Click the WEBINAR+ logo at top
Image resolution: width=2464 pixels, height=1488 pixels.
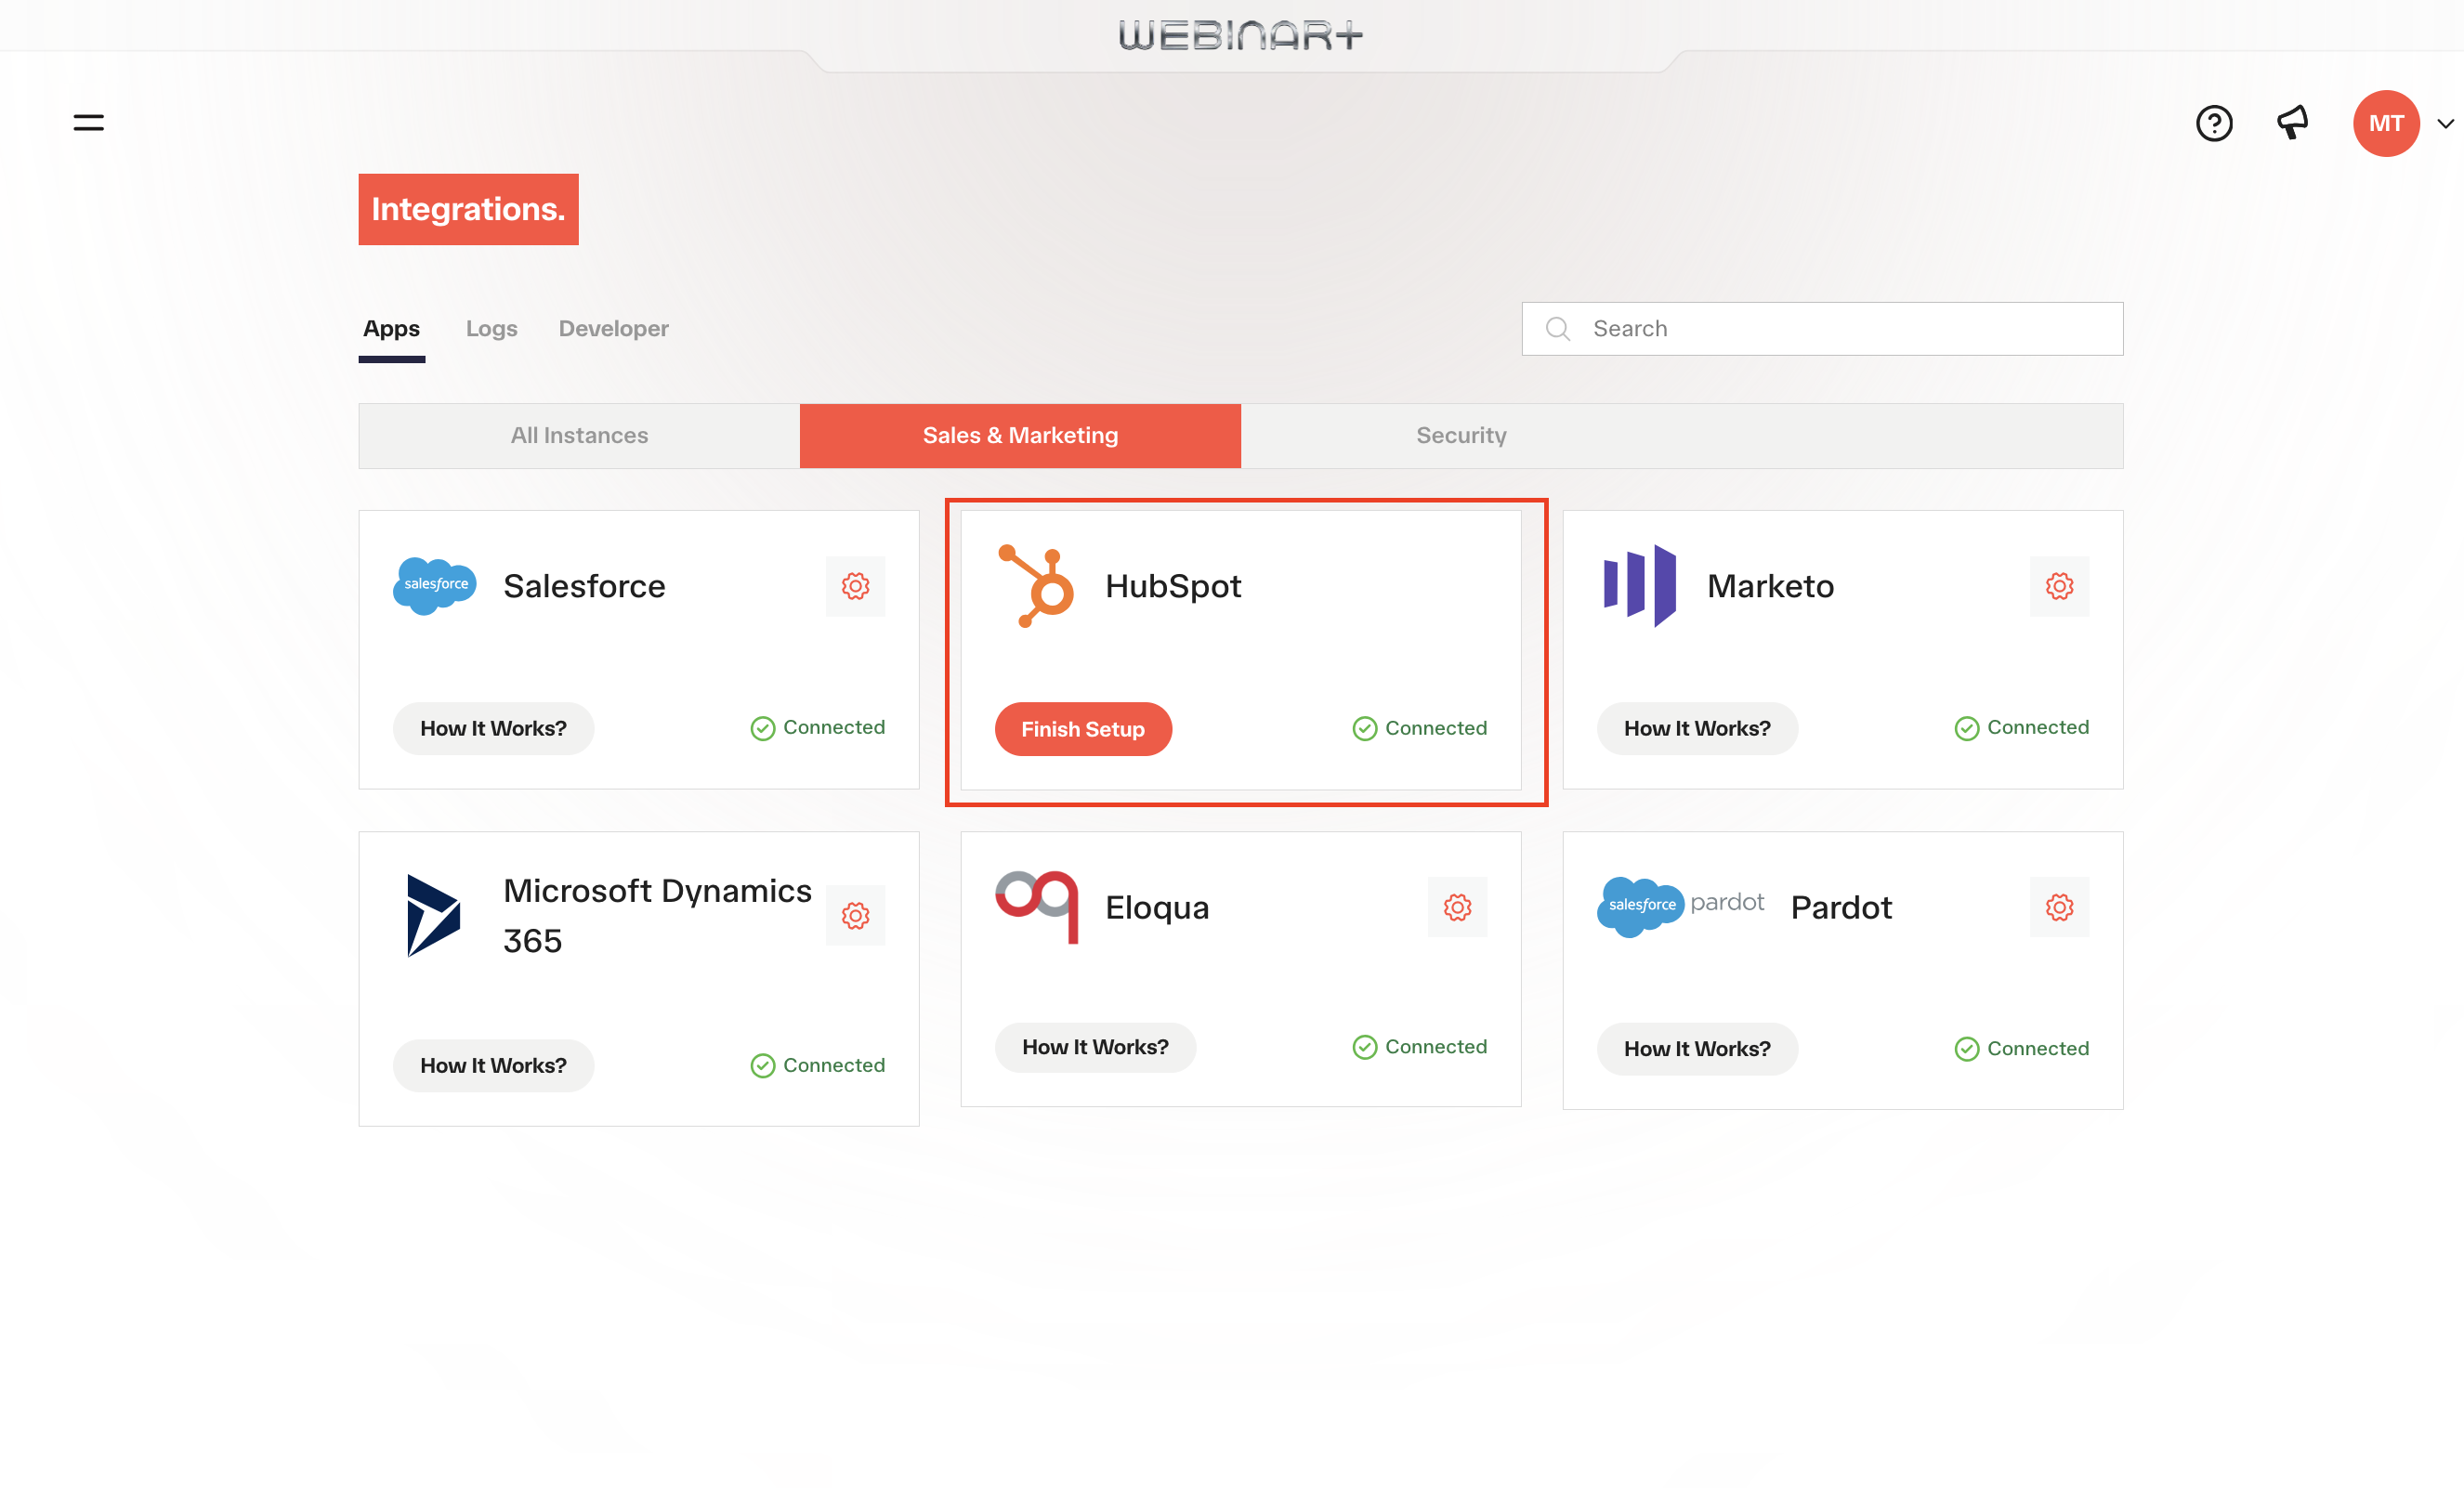point(1240,36)
